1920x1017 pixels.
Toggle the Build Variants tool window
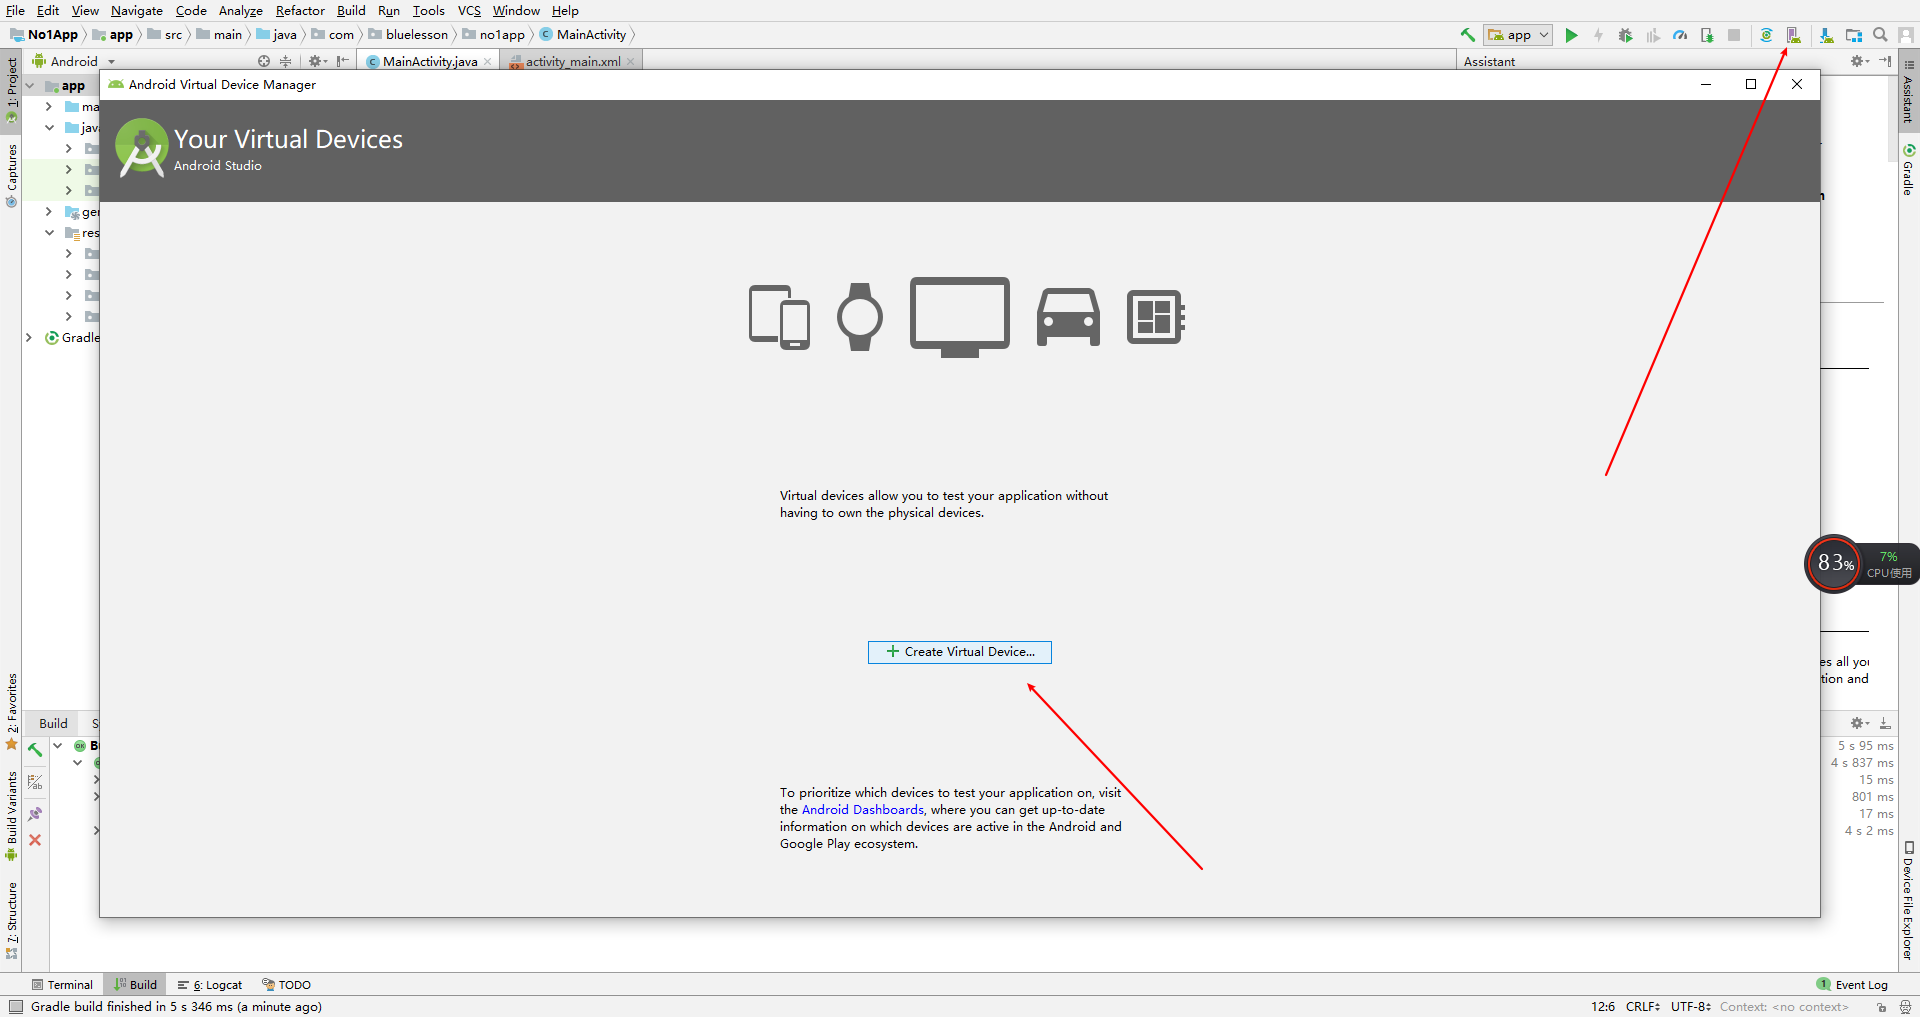11,815
